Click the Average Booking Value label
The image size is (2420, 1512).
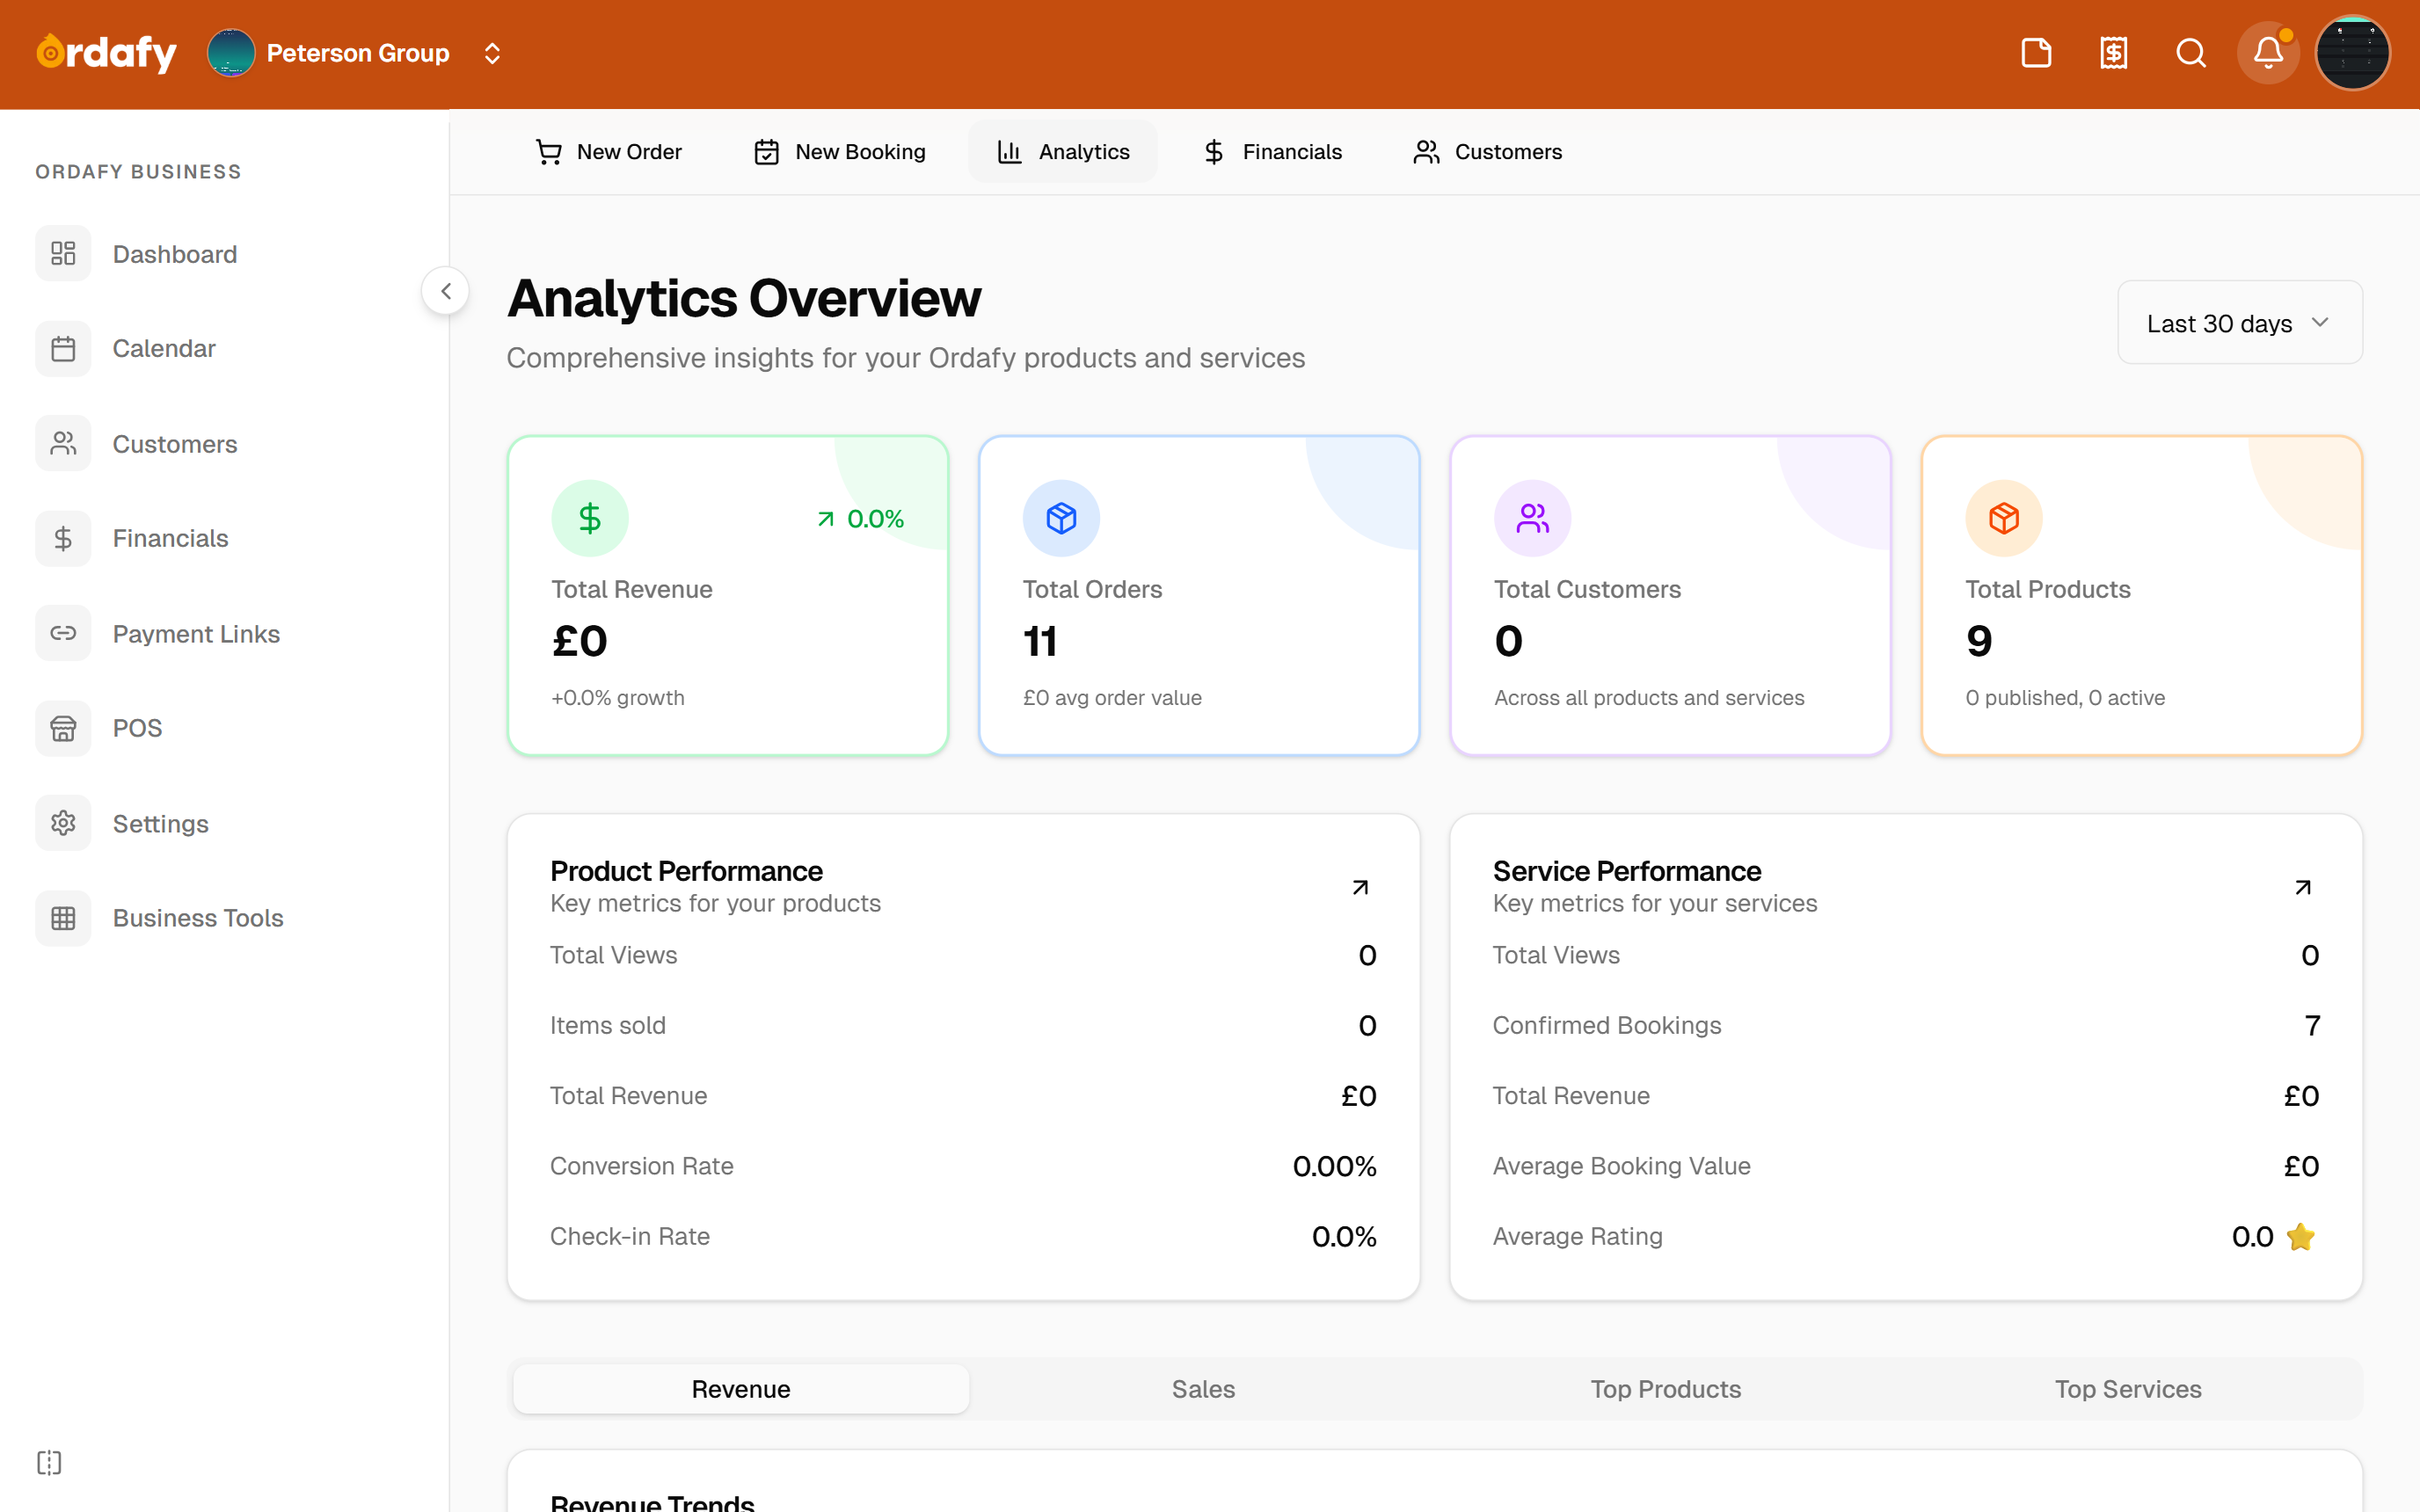[x=1621, y=1167]
